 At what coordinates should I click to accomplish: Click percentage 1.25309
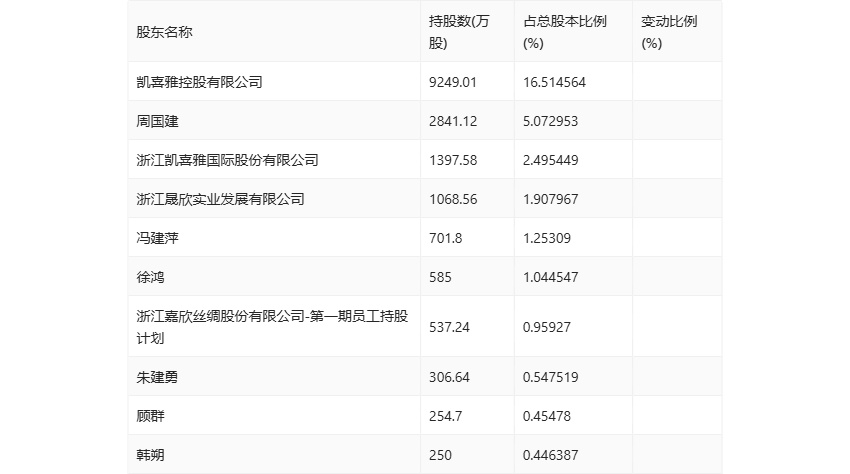(x=546, y=238)
